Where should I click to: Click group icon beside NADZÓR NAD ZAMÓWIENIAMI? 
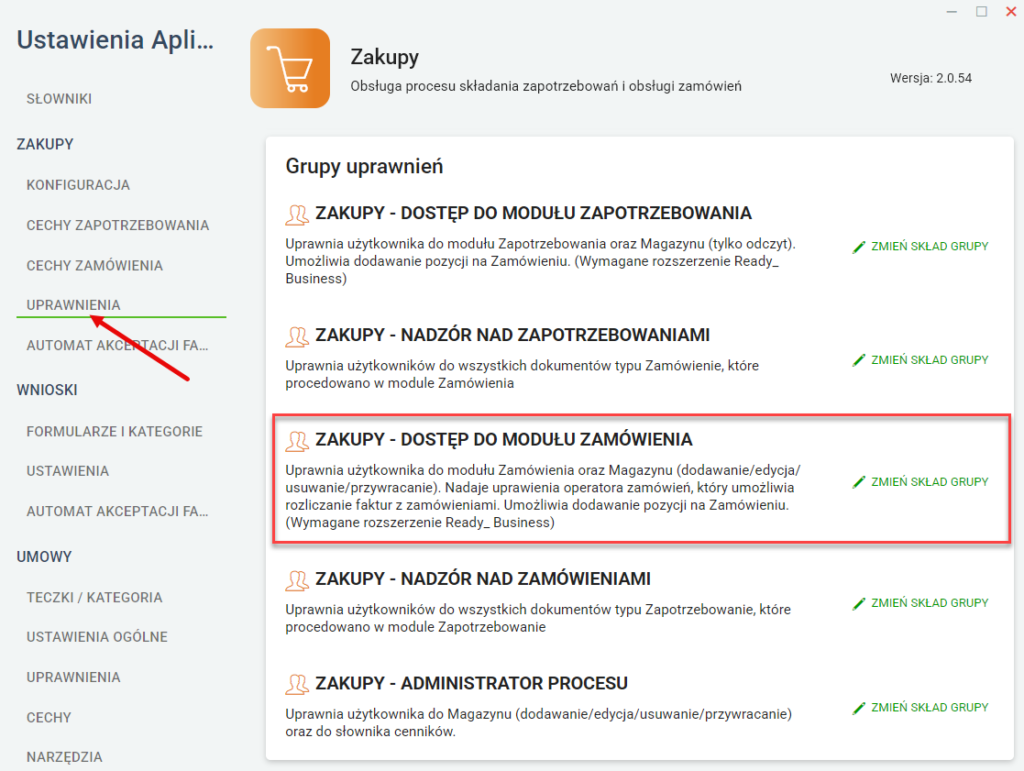pos(296,580)
